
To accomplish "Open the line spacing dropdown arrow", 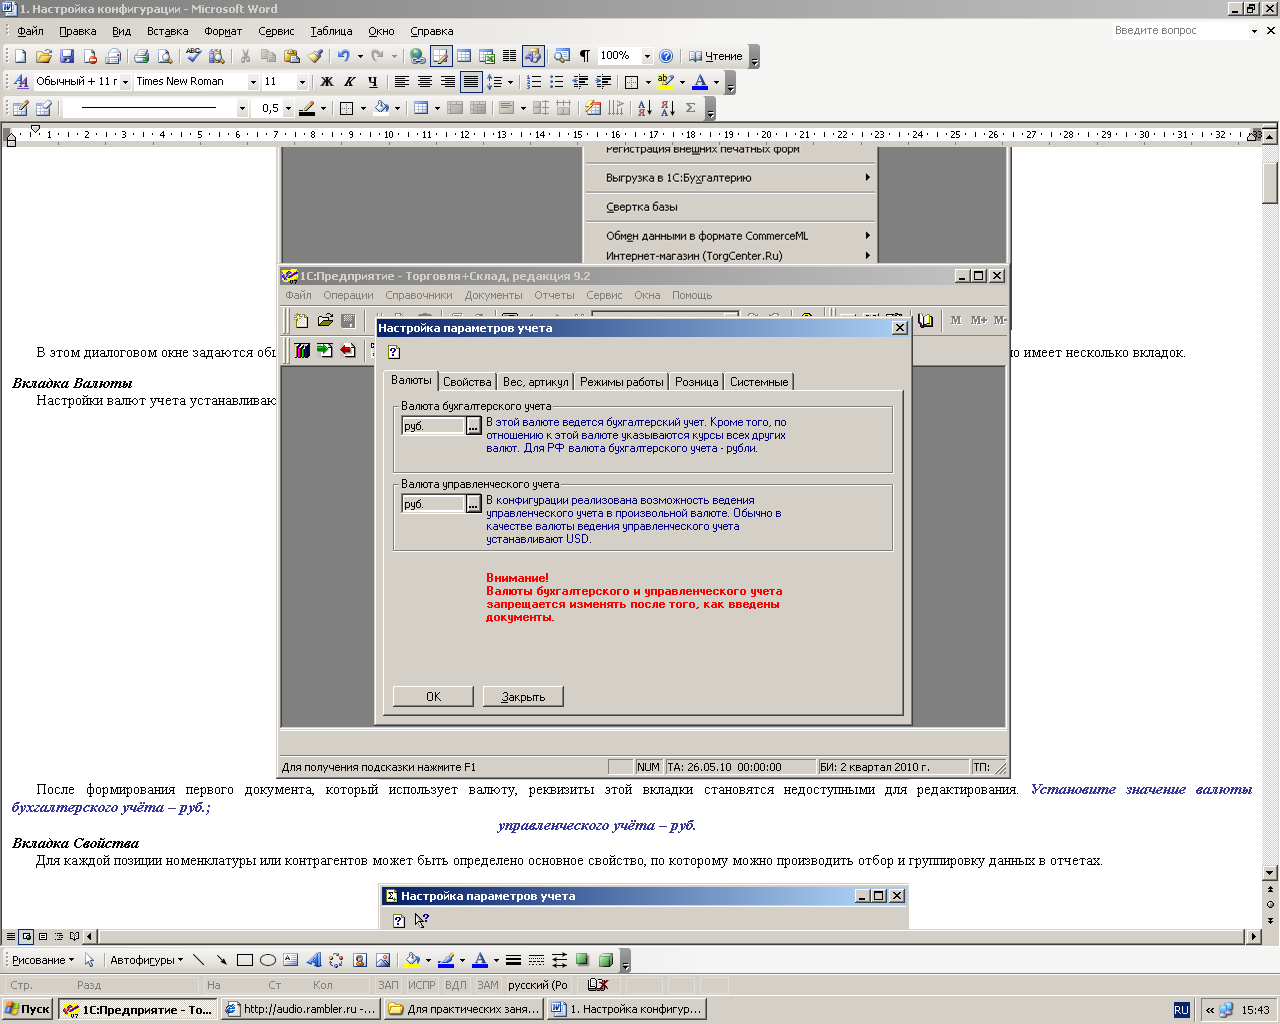I will coord(510,82).
